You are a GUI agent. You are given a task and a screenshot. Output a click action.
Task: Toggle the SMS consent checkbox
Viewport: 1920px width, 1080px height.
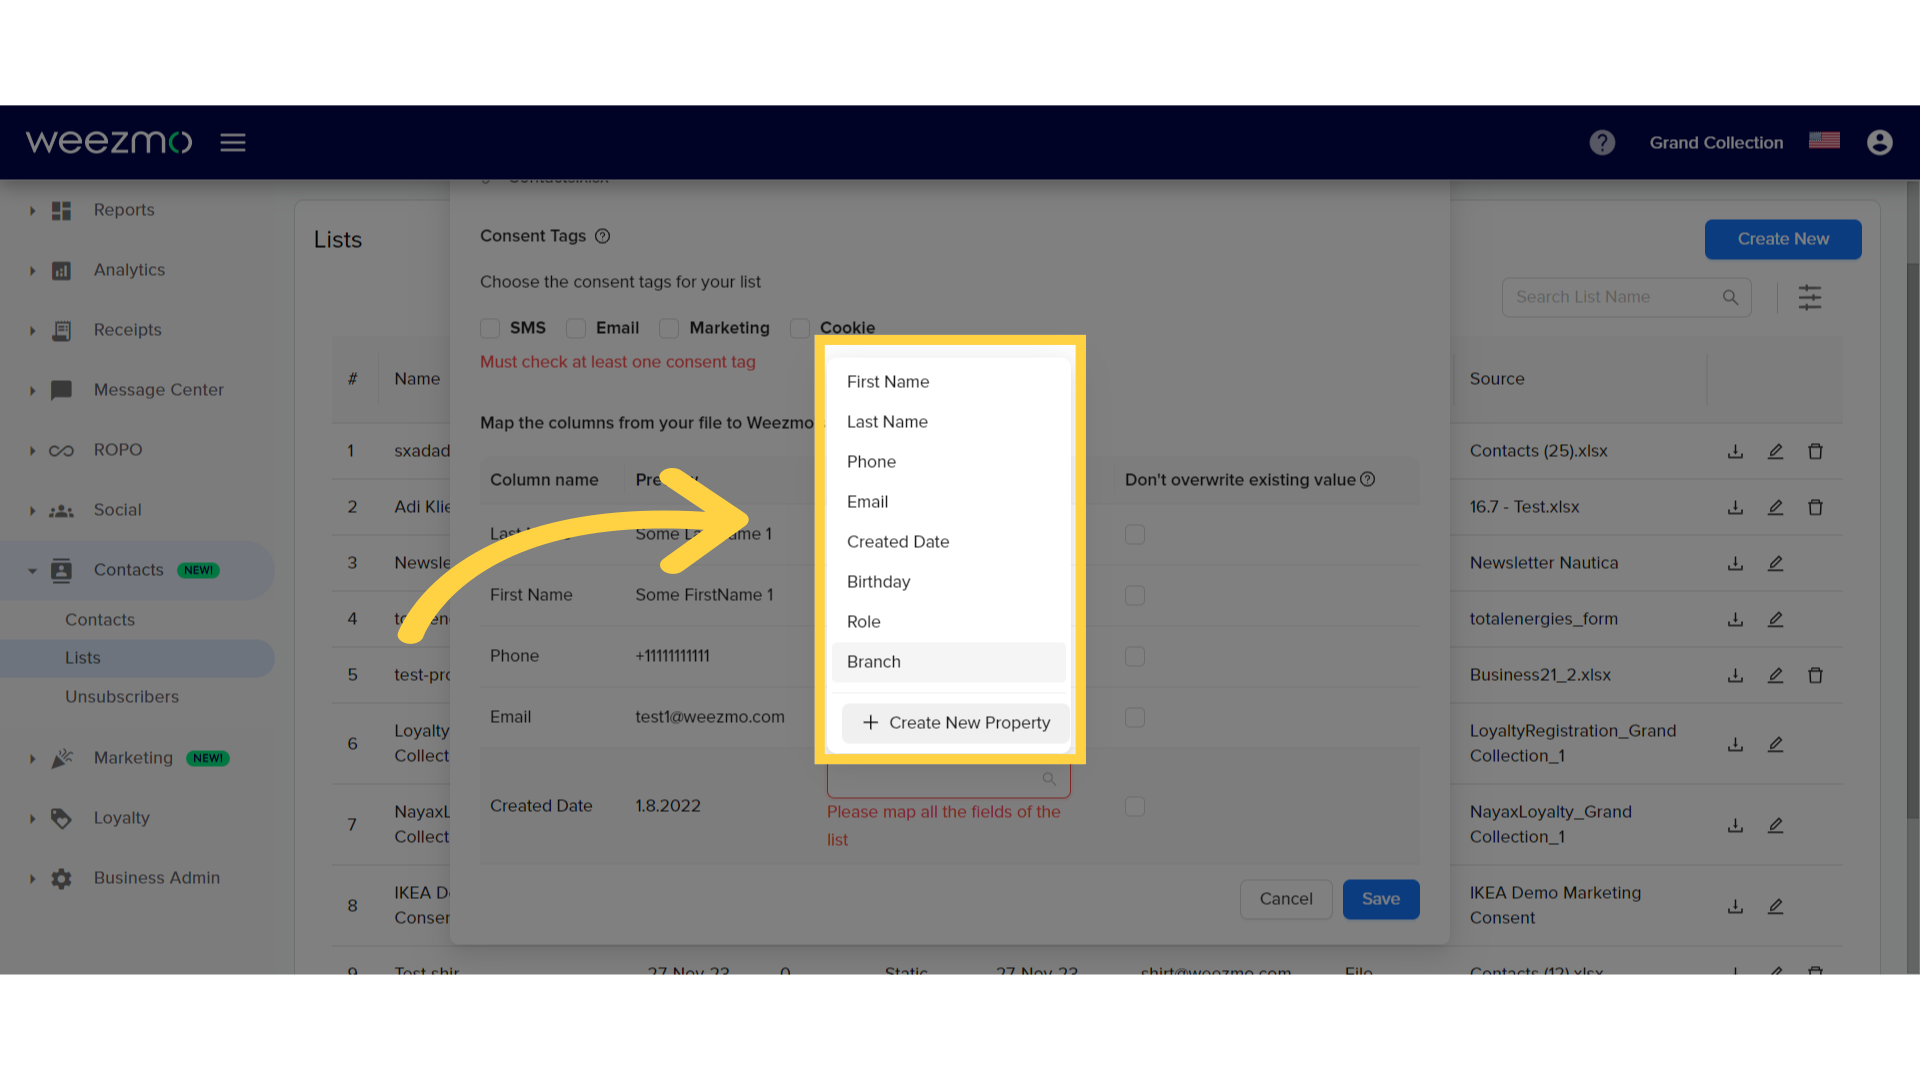(x=491, y=327)
